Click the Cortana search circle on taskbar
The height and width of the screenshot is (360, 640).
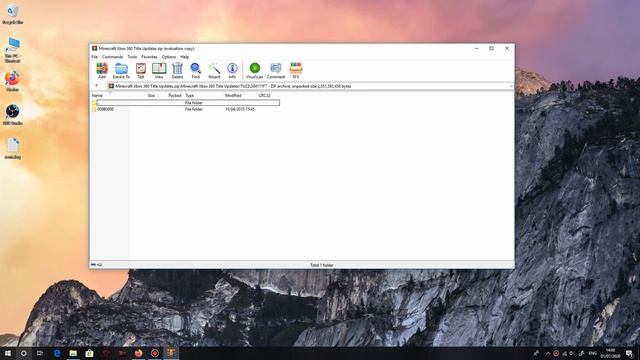(24, 353)
